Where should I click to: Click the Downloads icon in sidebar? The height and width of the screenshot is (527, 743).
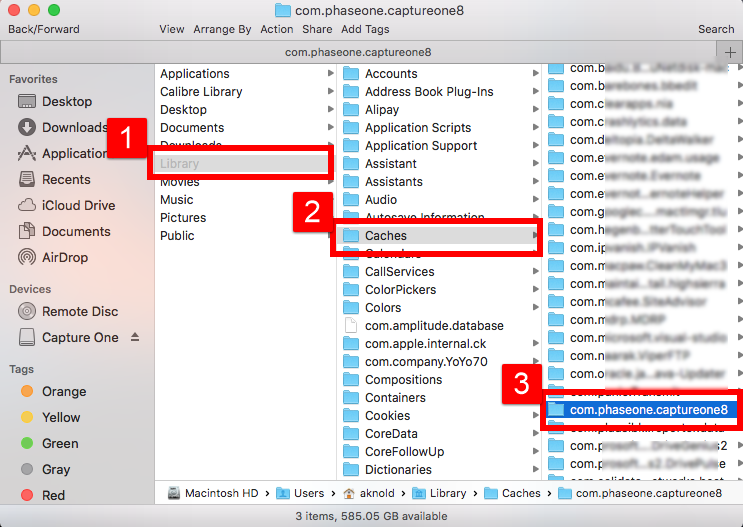coord(27,128)
